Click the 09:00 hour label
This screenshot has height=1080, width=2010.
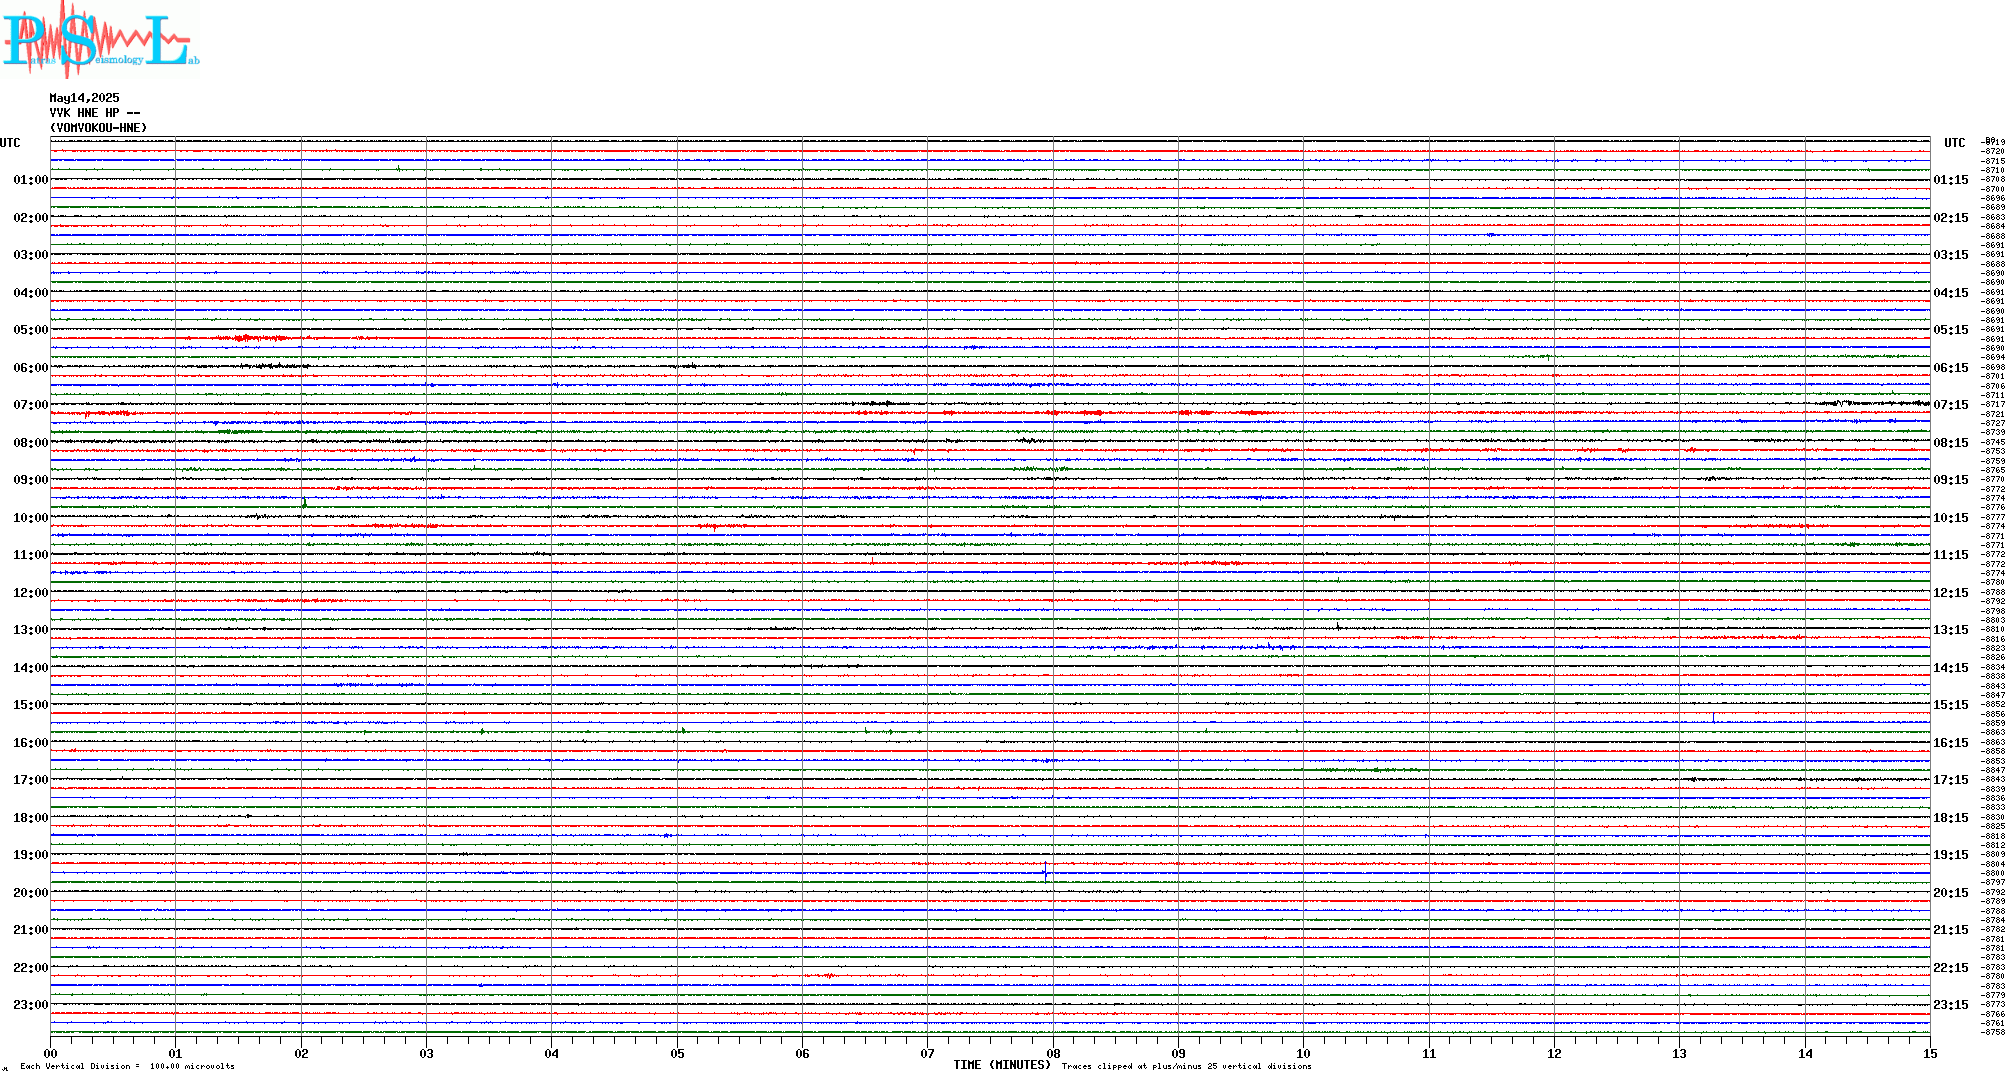pyautogui.click(x=31, y=480)
